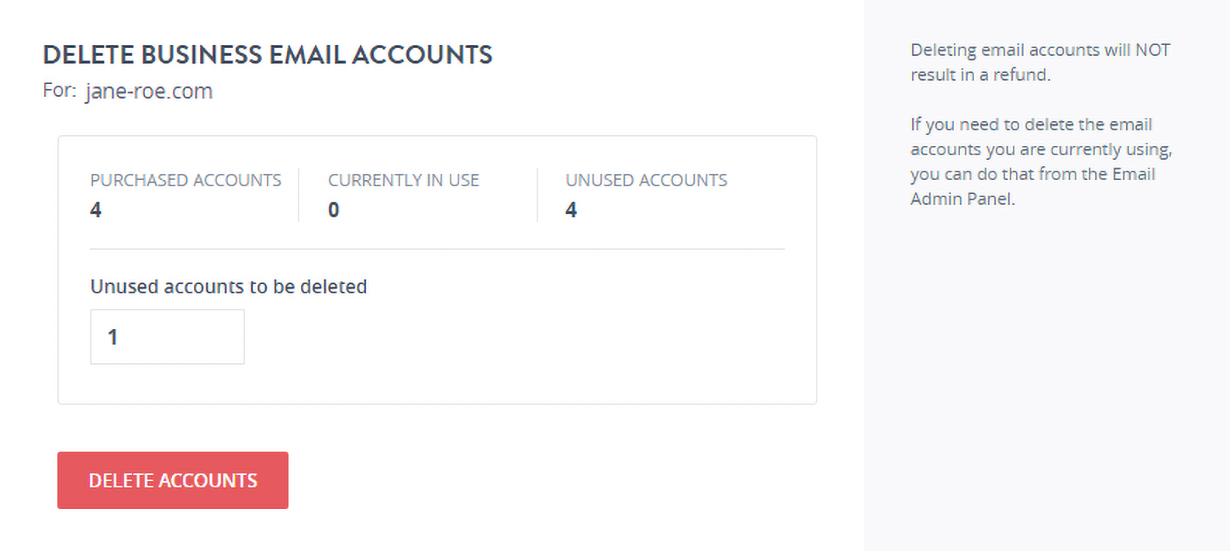Click the separator between Purchased and In Use
This screenshot has width=1230, height=551.
298,195
